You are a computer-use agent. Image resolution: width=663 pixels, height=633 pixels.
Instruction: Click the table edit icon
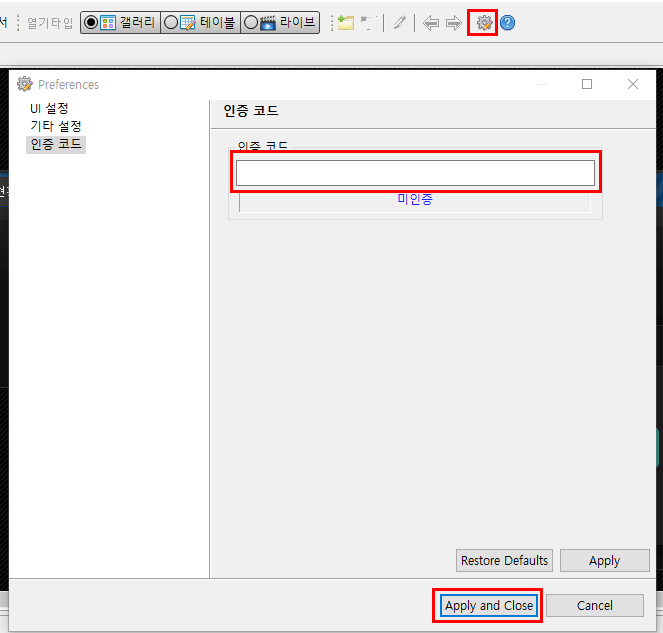tap(188, 22)
